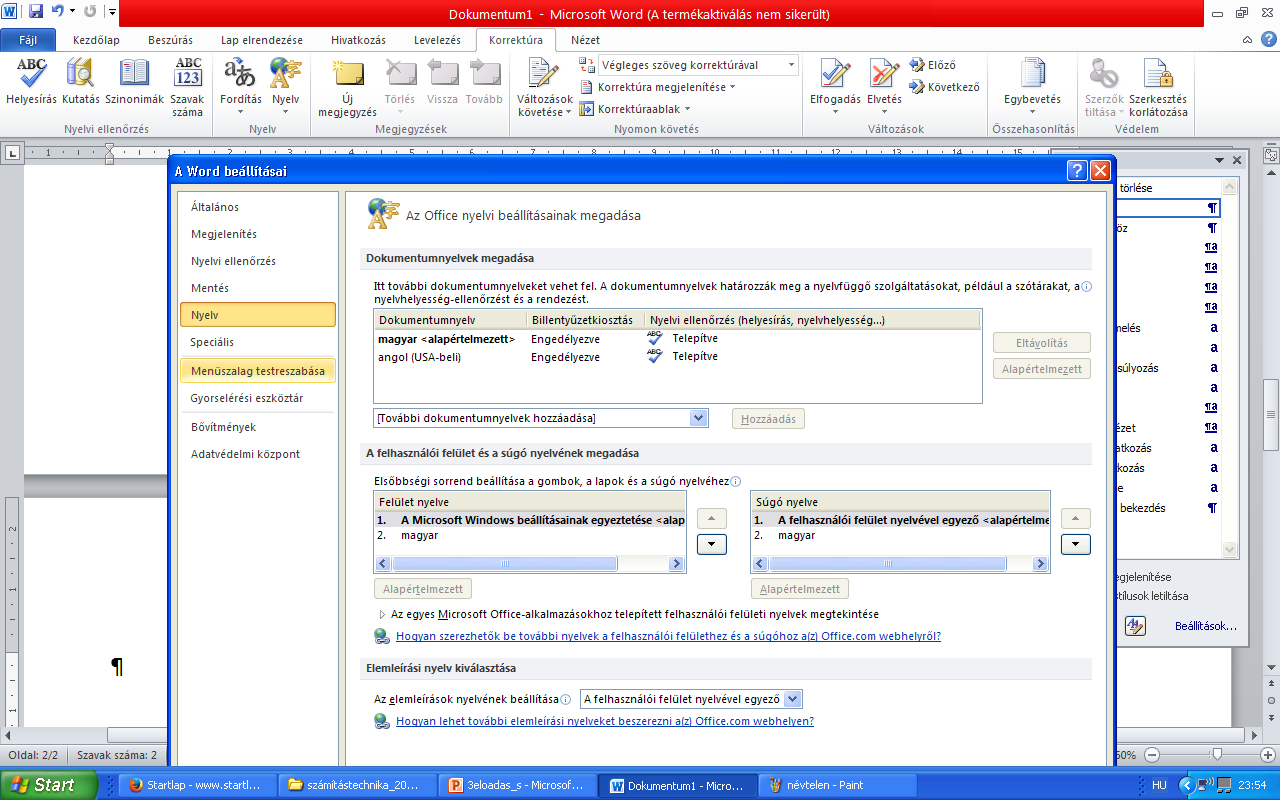
Task: Expand Korrektúra megjelenítése menu
Action: (658, 87)
